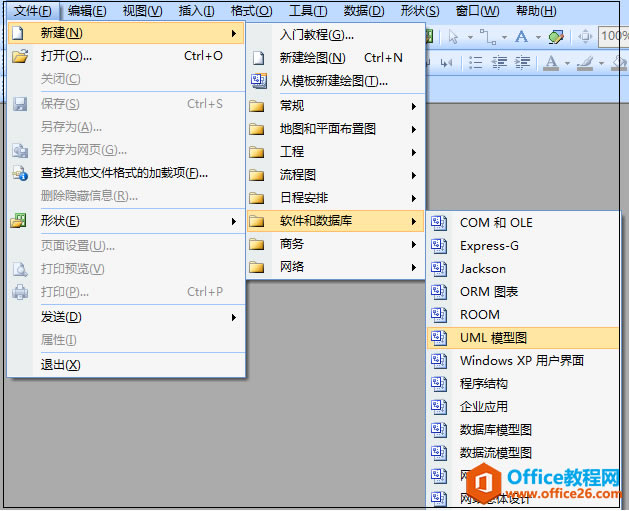Open Pointer tool dropdown arrow
The width and height of the screenshot is (629, 511).
point(470,37)
